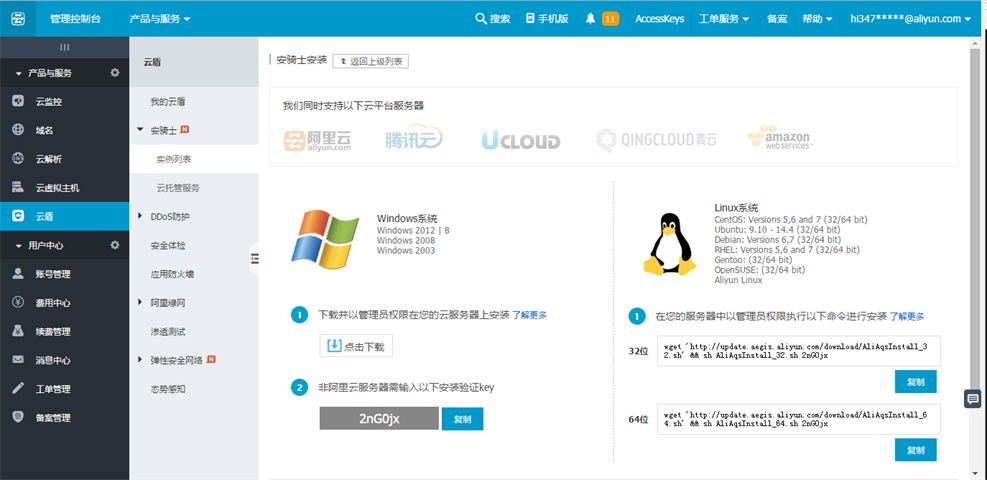Image resolution: width=987 pixels, height=480 pixels.
Task: Copy the 64位 Linux install command
Action: click(x=915, y=450)
